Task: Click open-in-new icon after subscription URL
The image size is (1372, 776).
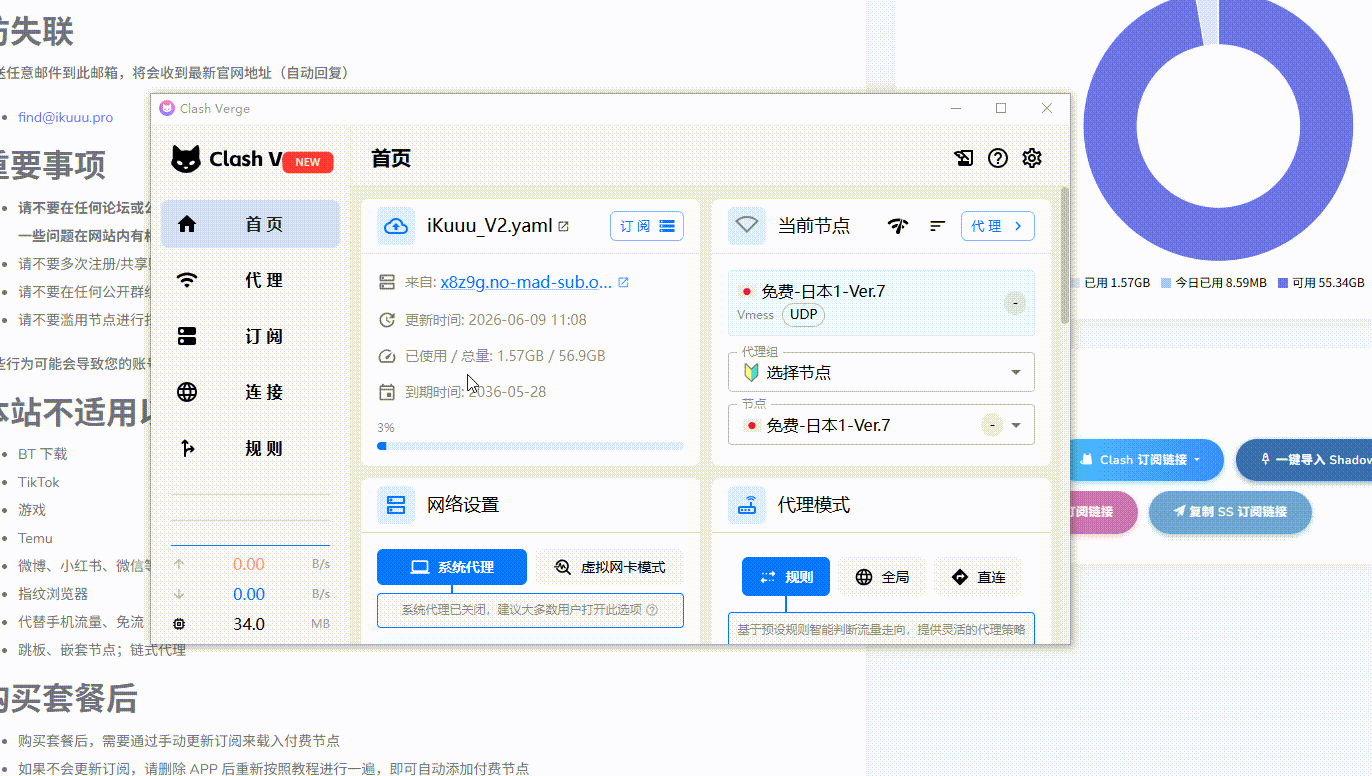Action: 624,283
